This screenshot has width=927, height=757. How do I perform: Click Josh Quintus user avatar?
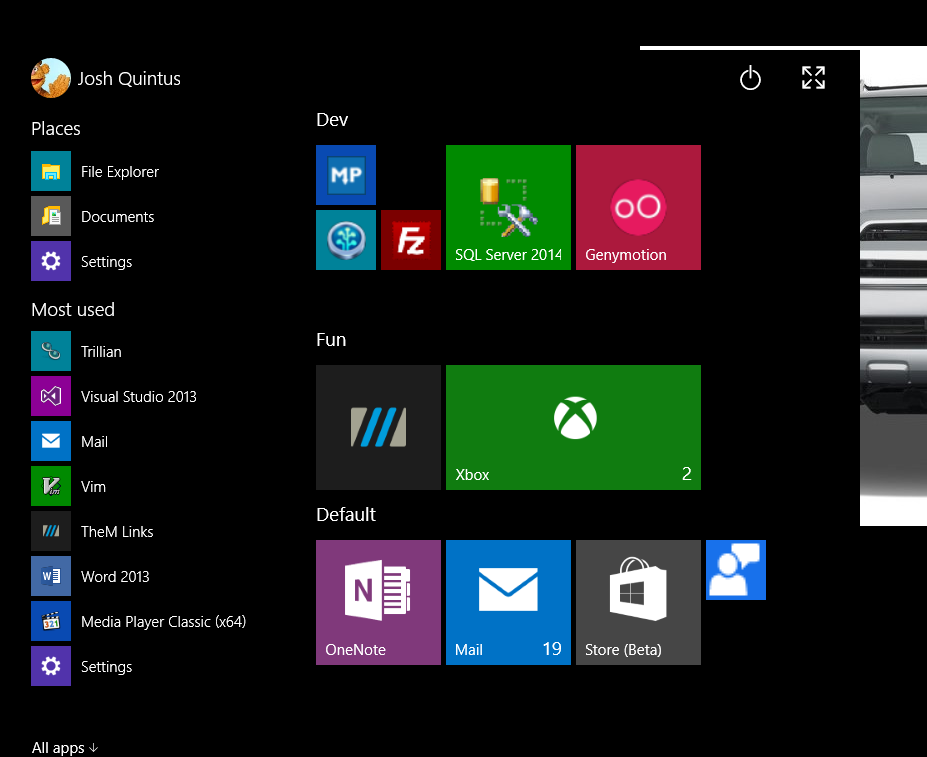51,78
